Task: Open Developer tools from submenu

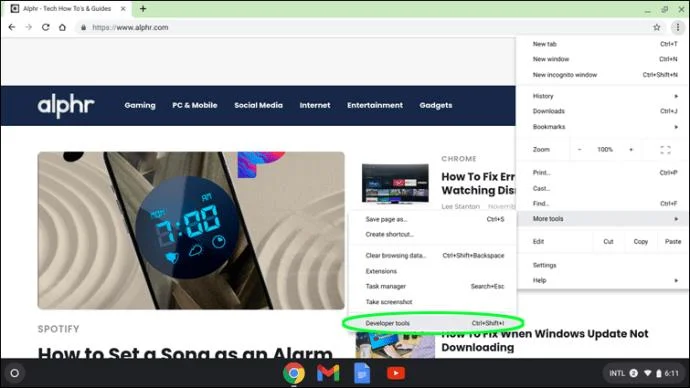Action: coord(433,323)
